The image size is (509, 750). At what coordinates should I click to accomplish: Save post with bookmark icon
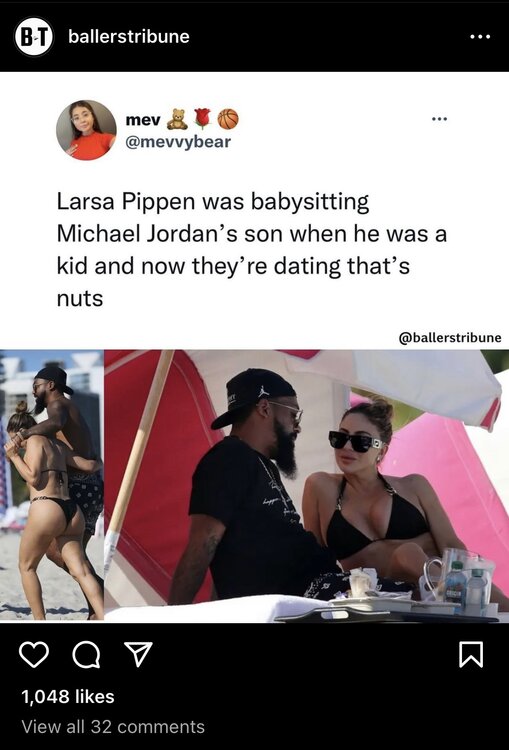tap(471, 654)
